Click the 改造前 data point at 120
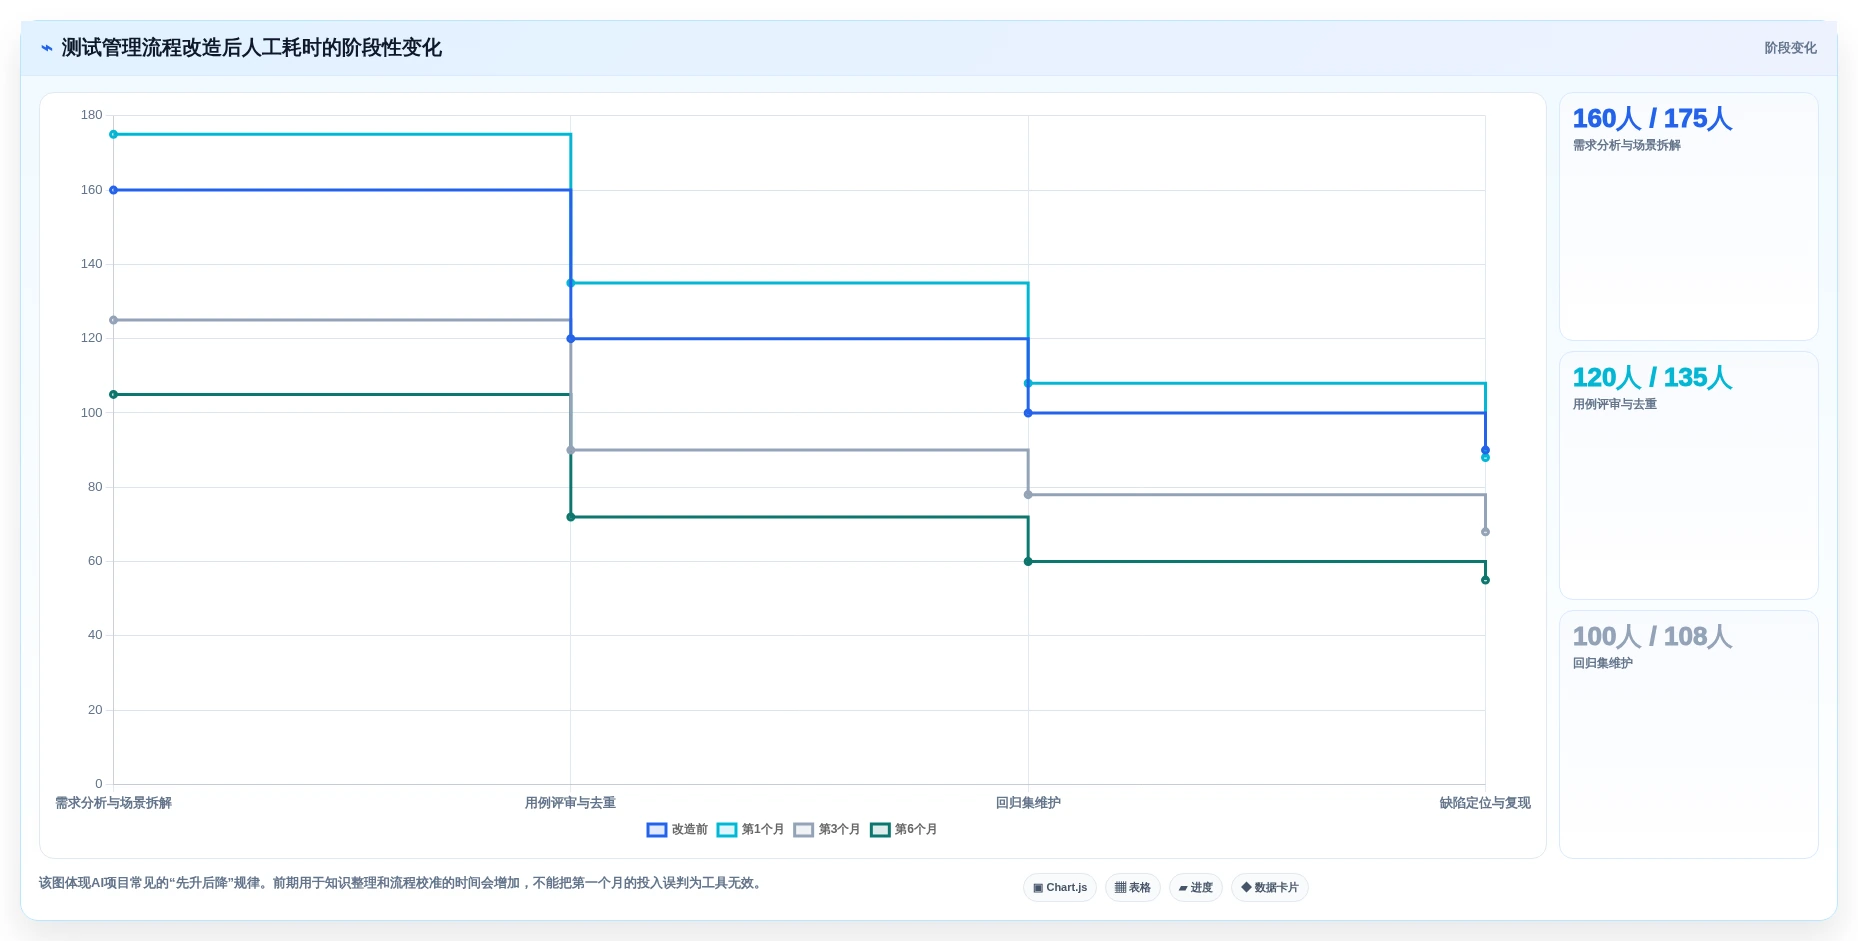 (x=571, y=339)
